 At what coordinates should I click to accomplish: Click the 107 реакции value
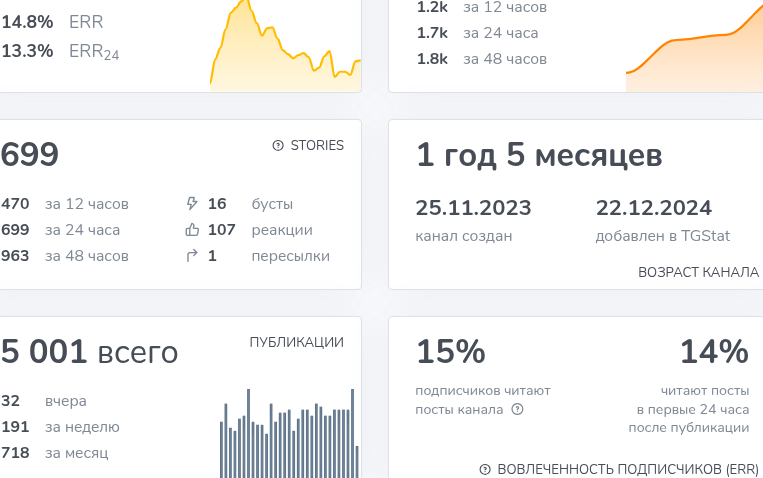(221, 229)
